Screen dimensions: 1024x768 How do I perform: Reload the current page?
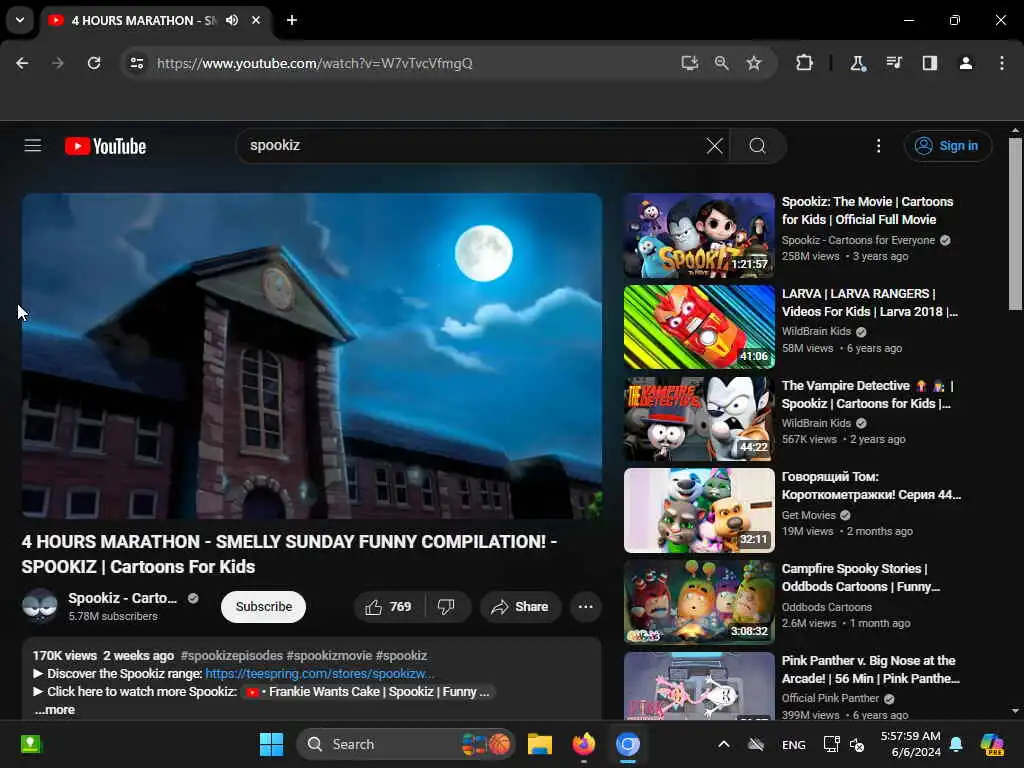[x=94, y=63]
